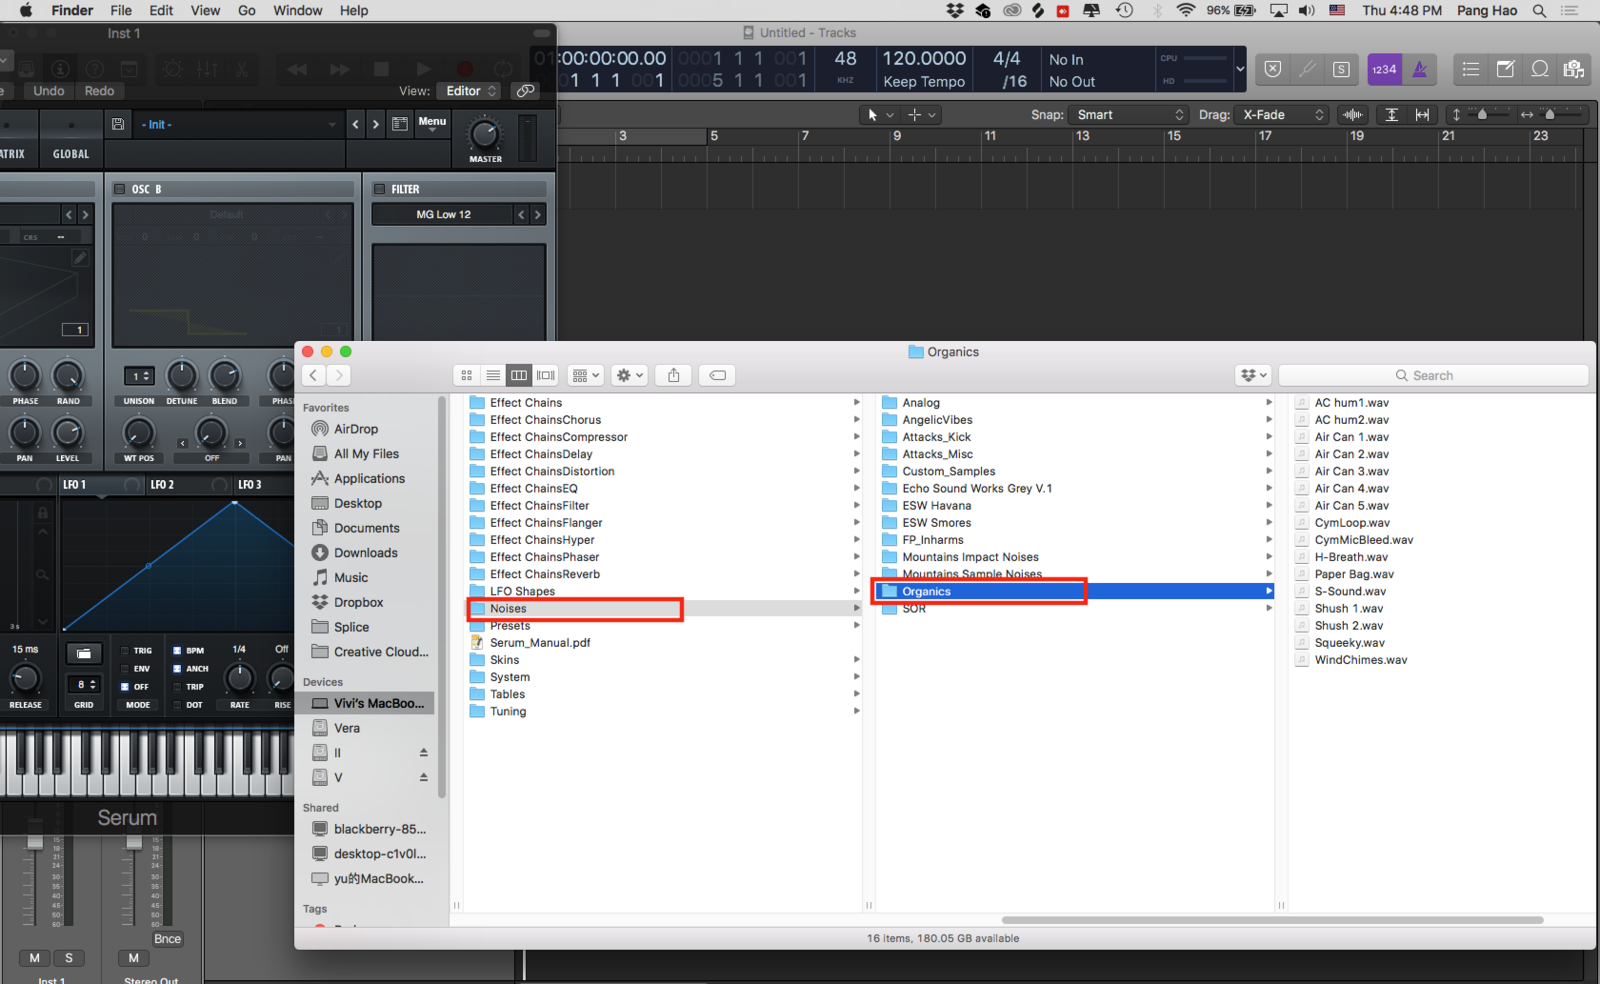Open the Snap Smart dropdown

1129,115
